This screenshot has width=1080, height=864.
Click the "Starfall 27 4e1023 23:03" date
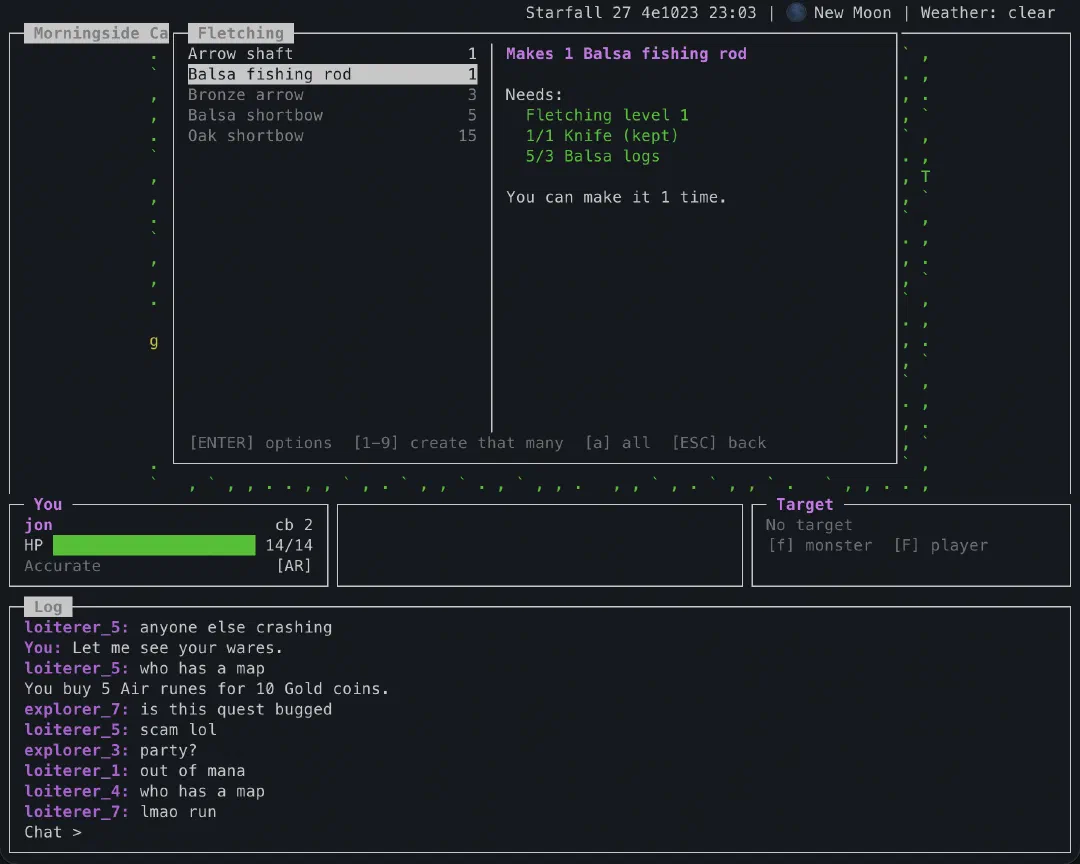tap(641, 13)
